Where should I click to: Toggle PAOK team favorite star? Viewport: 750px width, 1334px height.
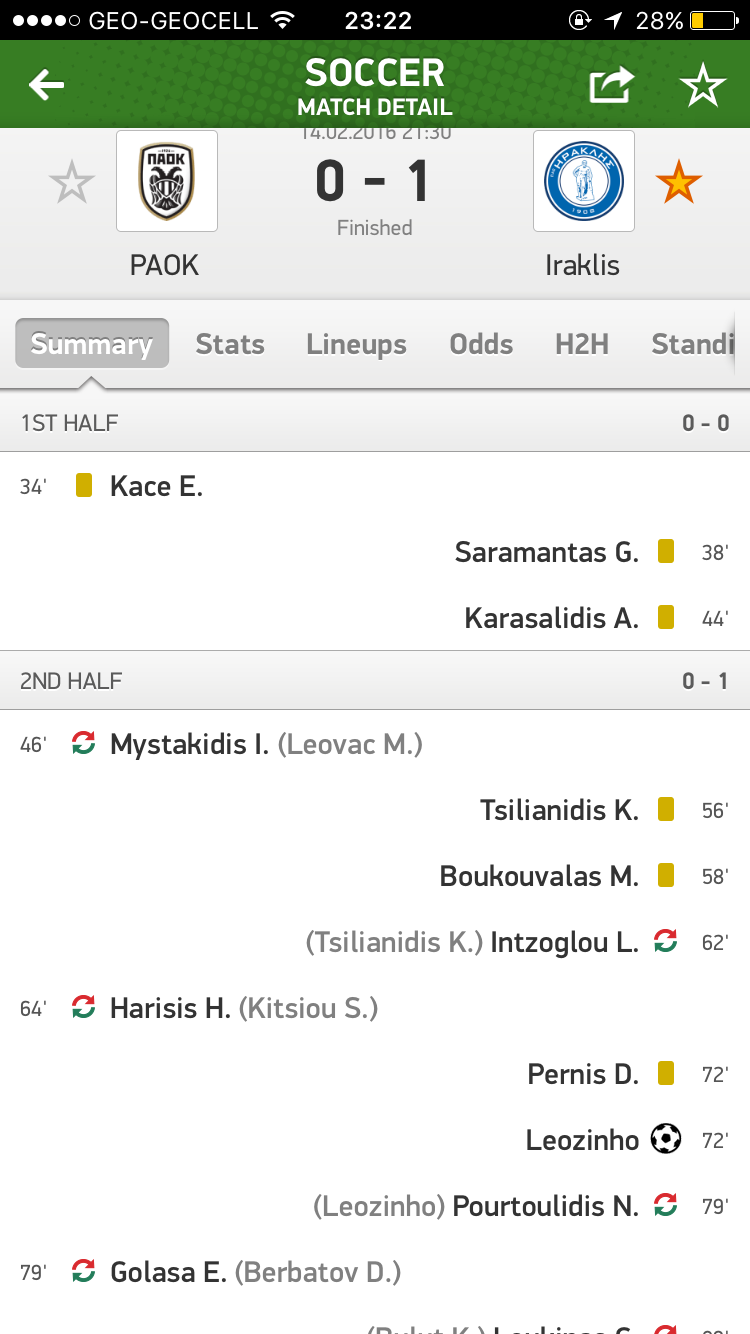click(x=72, y=183)
